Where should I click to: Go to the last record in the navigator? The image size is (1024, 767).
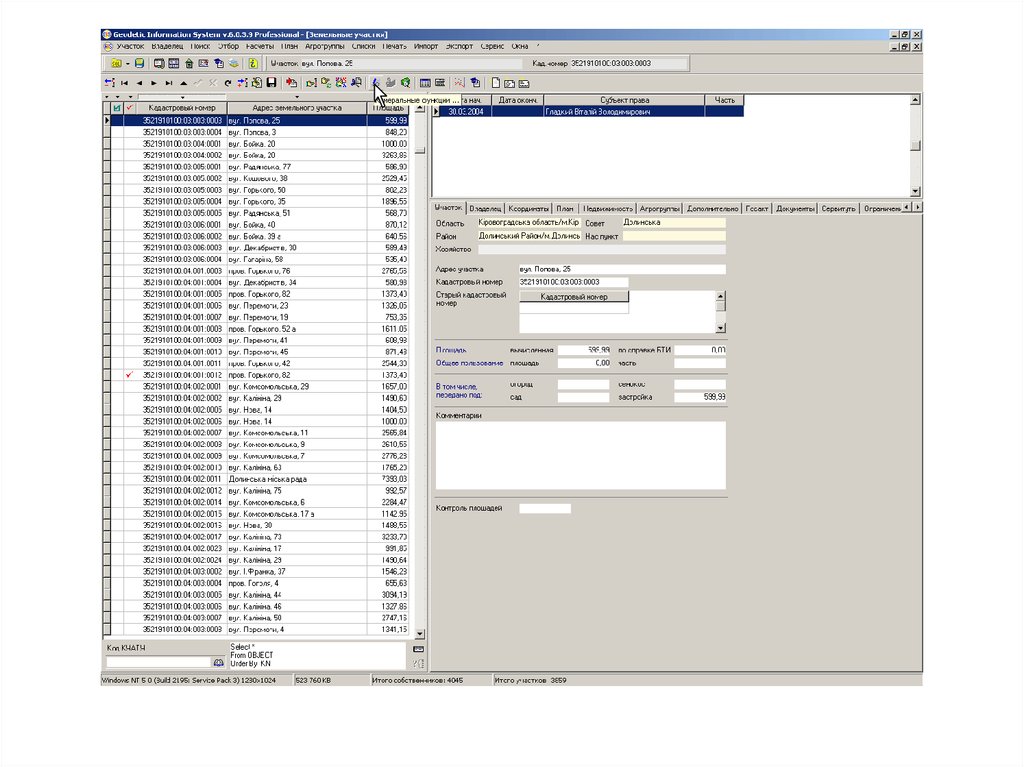coord(169,83)
